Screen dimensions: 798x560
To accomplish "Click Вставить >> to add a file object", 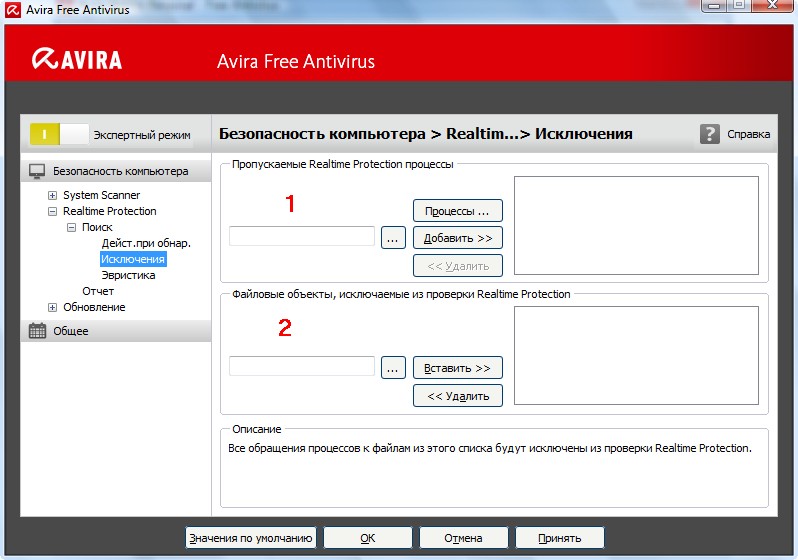I will (x=458, y=368).
